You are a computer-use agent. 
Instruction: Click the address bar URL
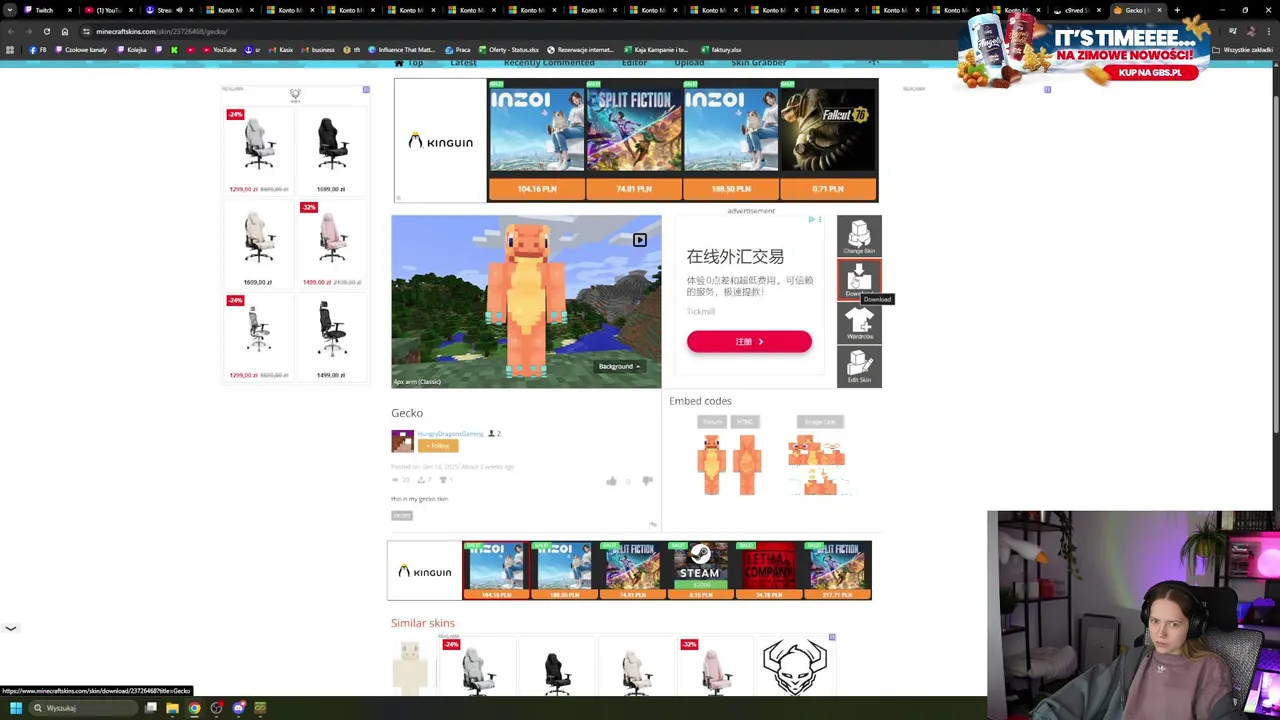(x=162, y=31)
